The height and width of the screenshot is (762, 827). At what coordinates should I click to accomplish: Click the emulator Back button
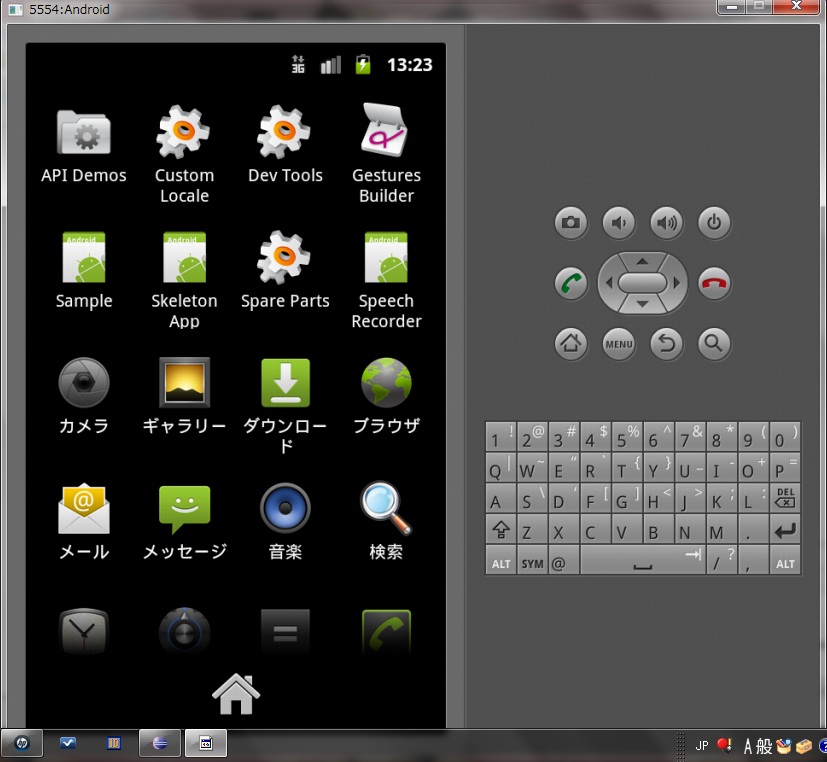click(667, 344)
